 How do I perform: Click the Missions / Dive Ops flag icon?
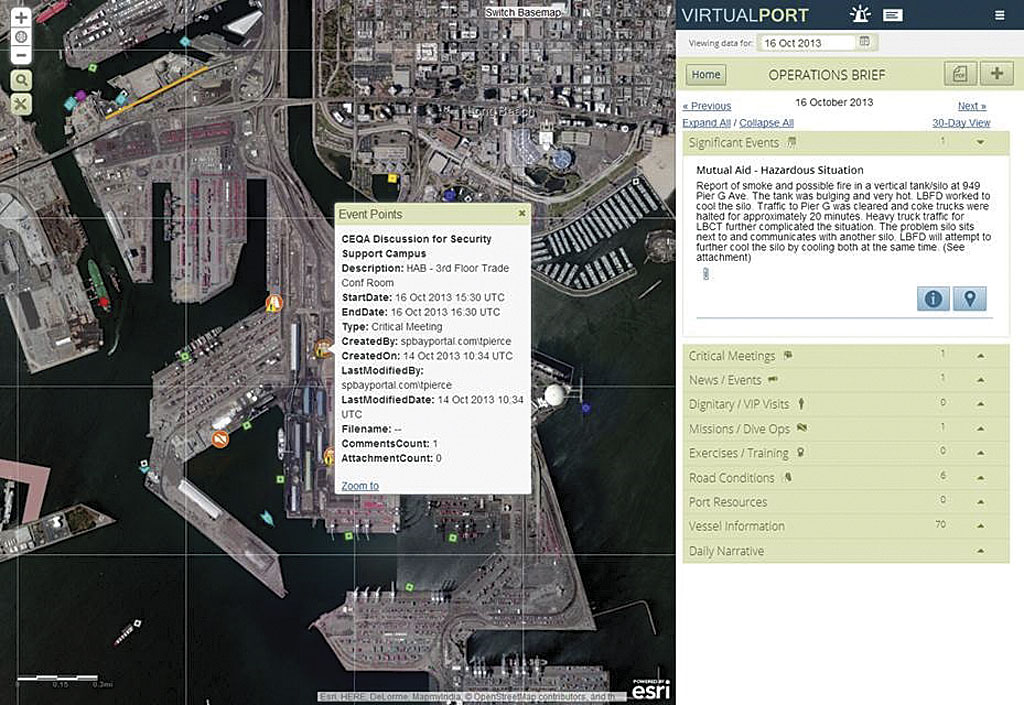[x=803, y=428]
